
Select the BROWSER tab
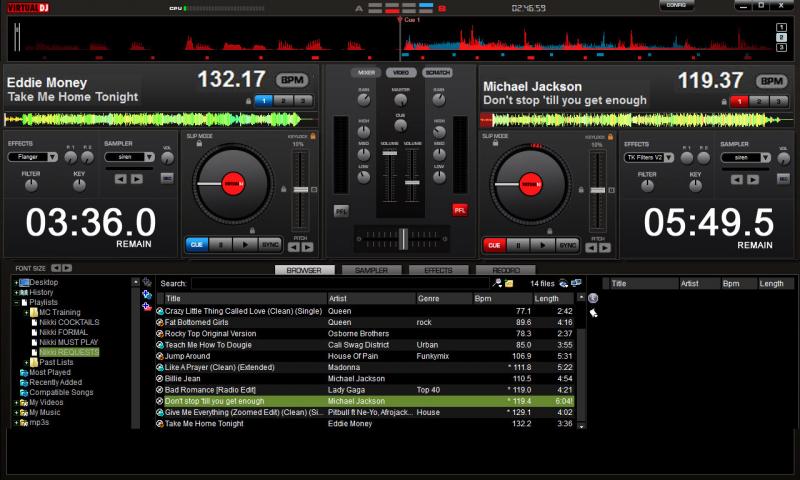[x=305, y=270]
